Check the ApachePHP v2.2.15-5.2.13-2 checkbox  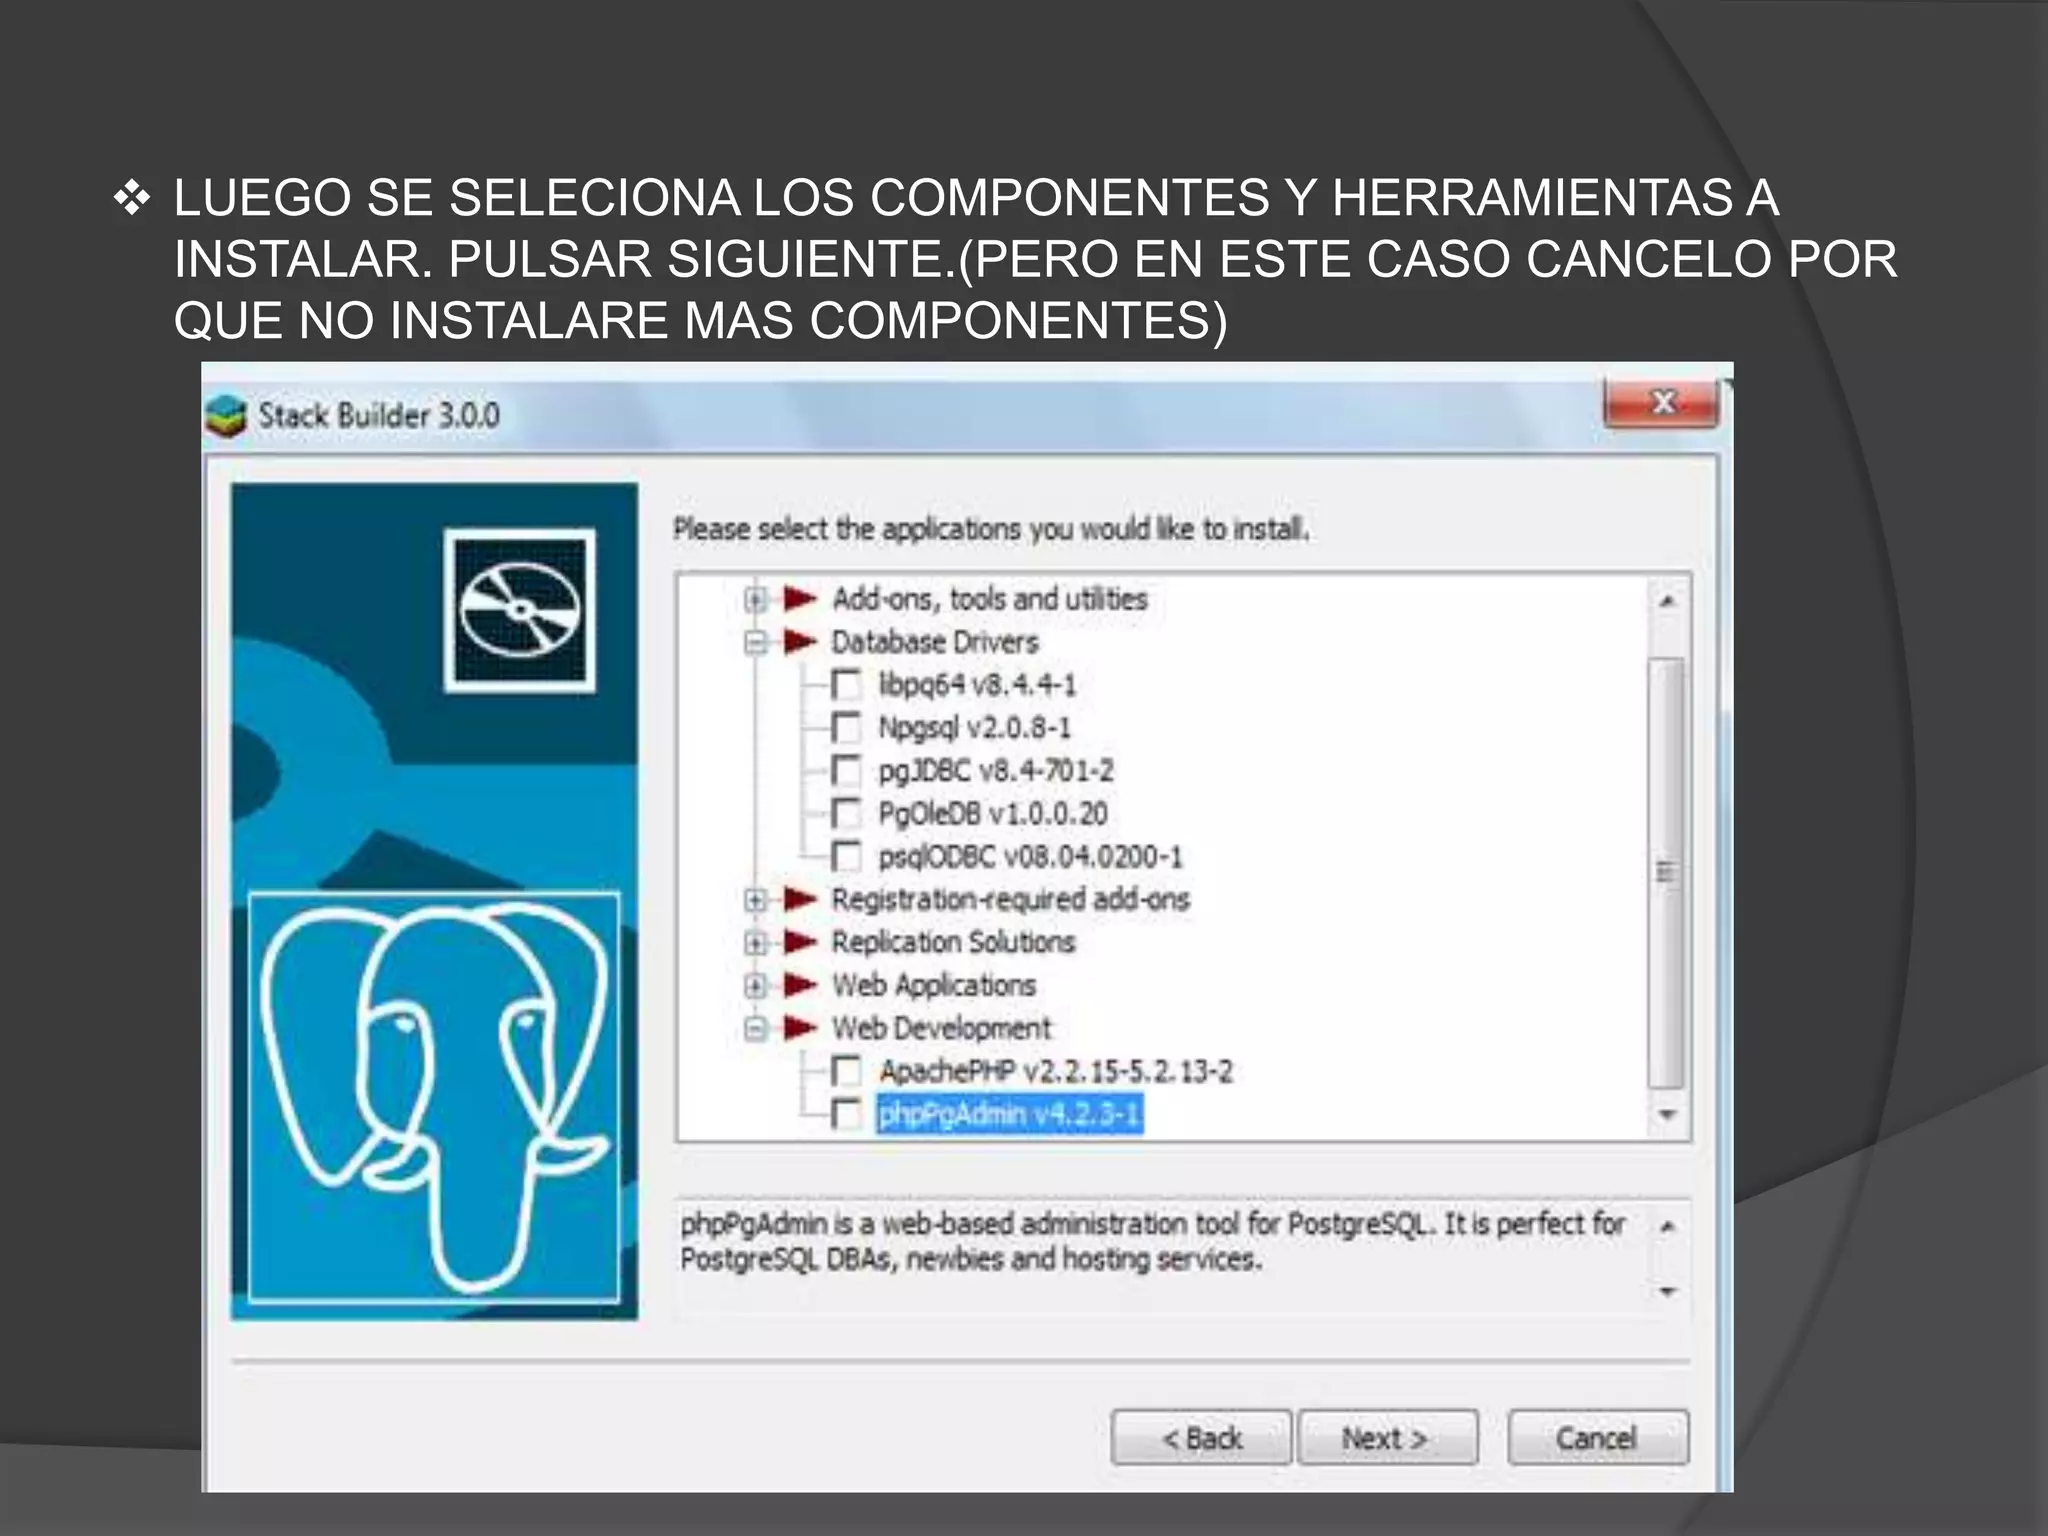coord(846,1072)
